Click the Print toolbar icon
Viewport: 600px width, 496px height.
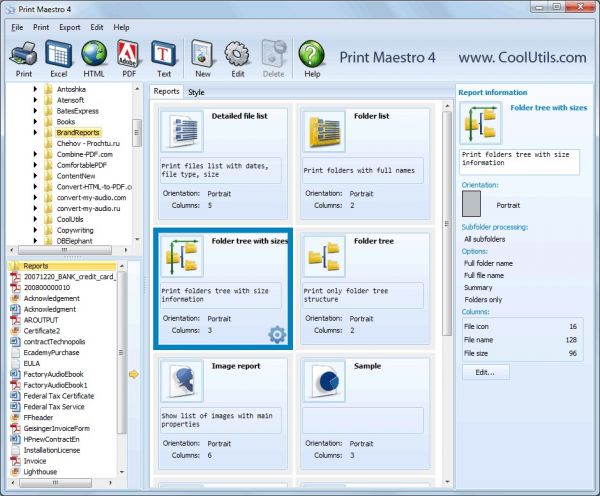(x=22, y=58)
